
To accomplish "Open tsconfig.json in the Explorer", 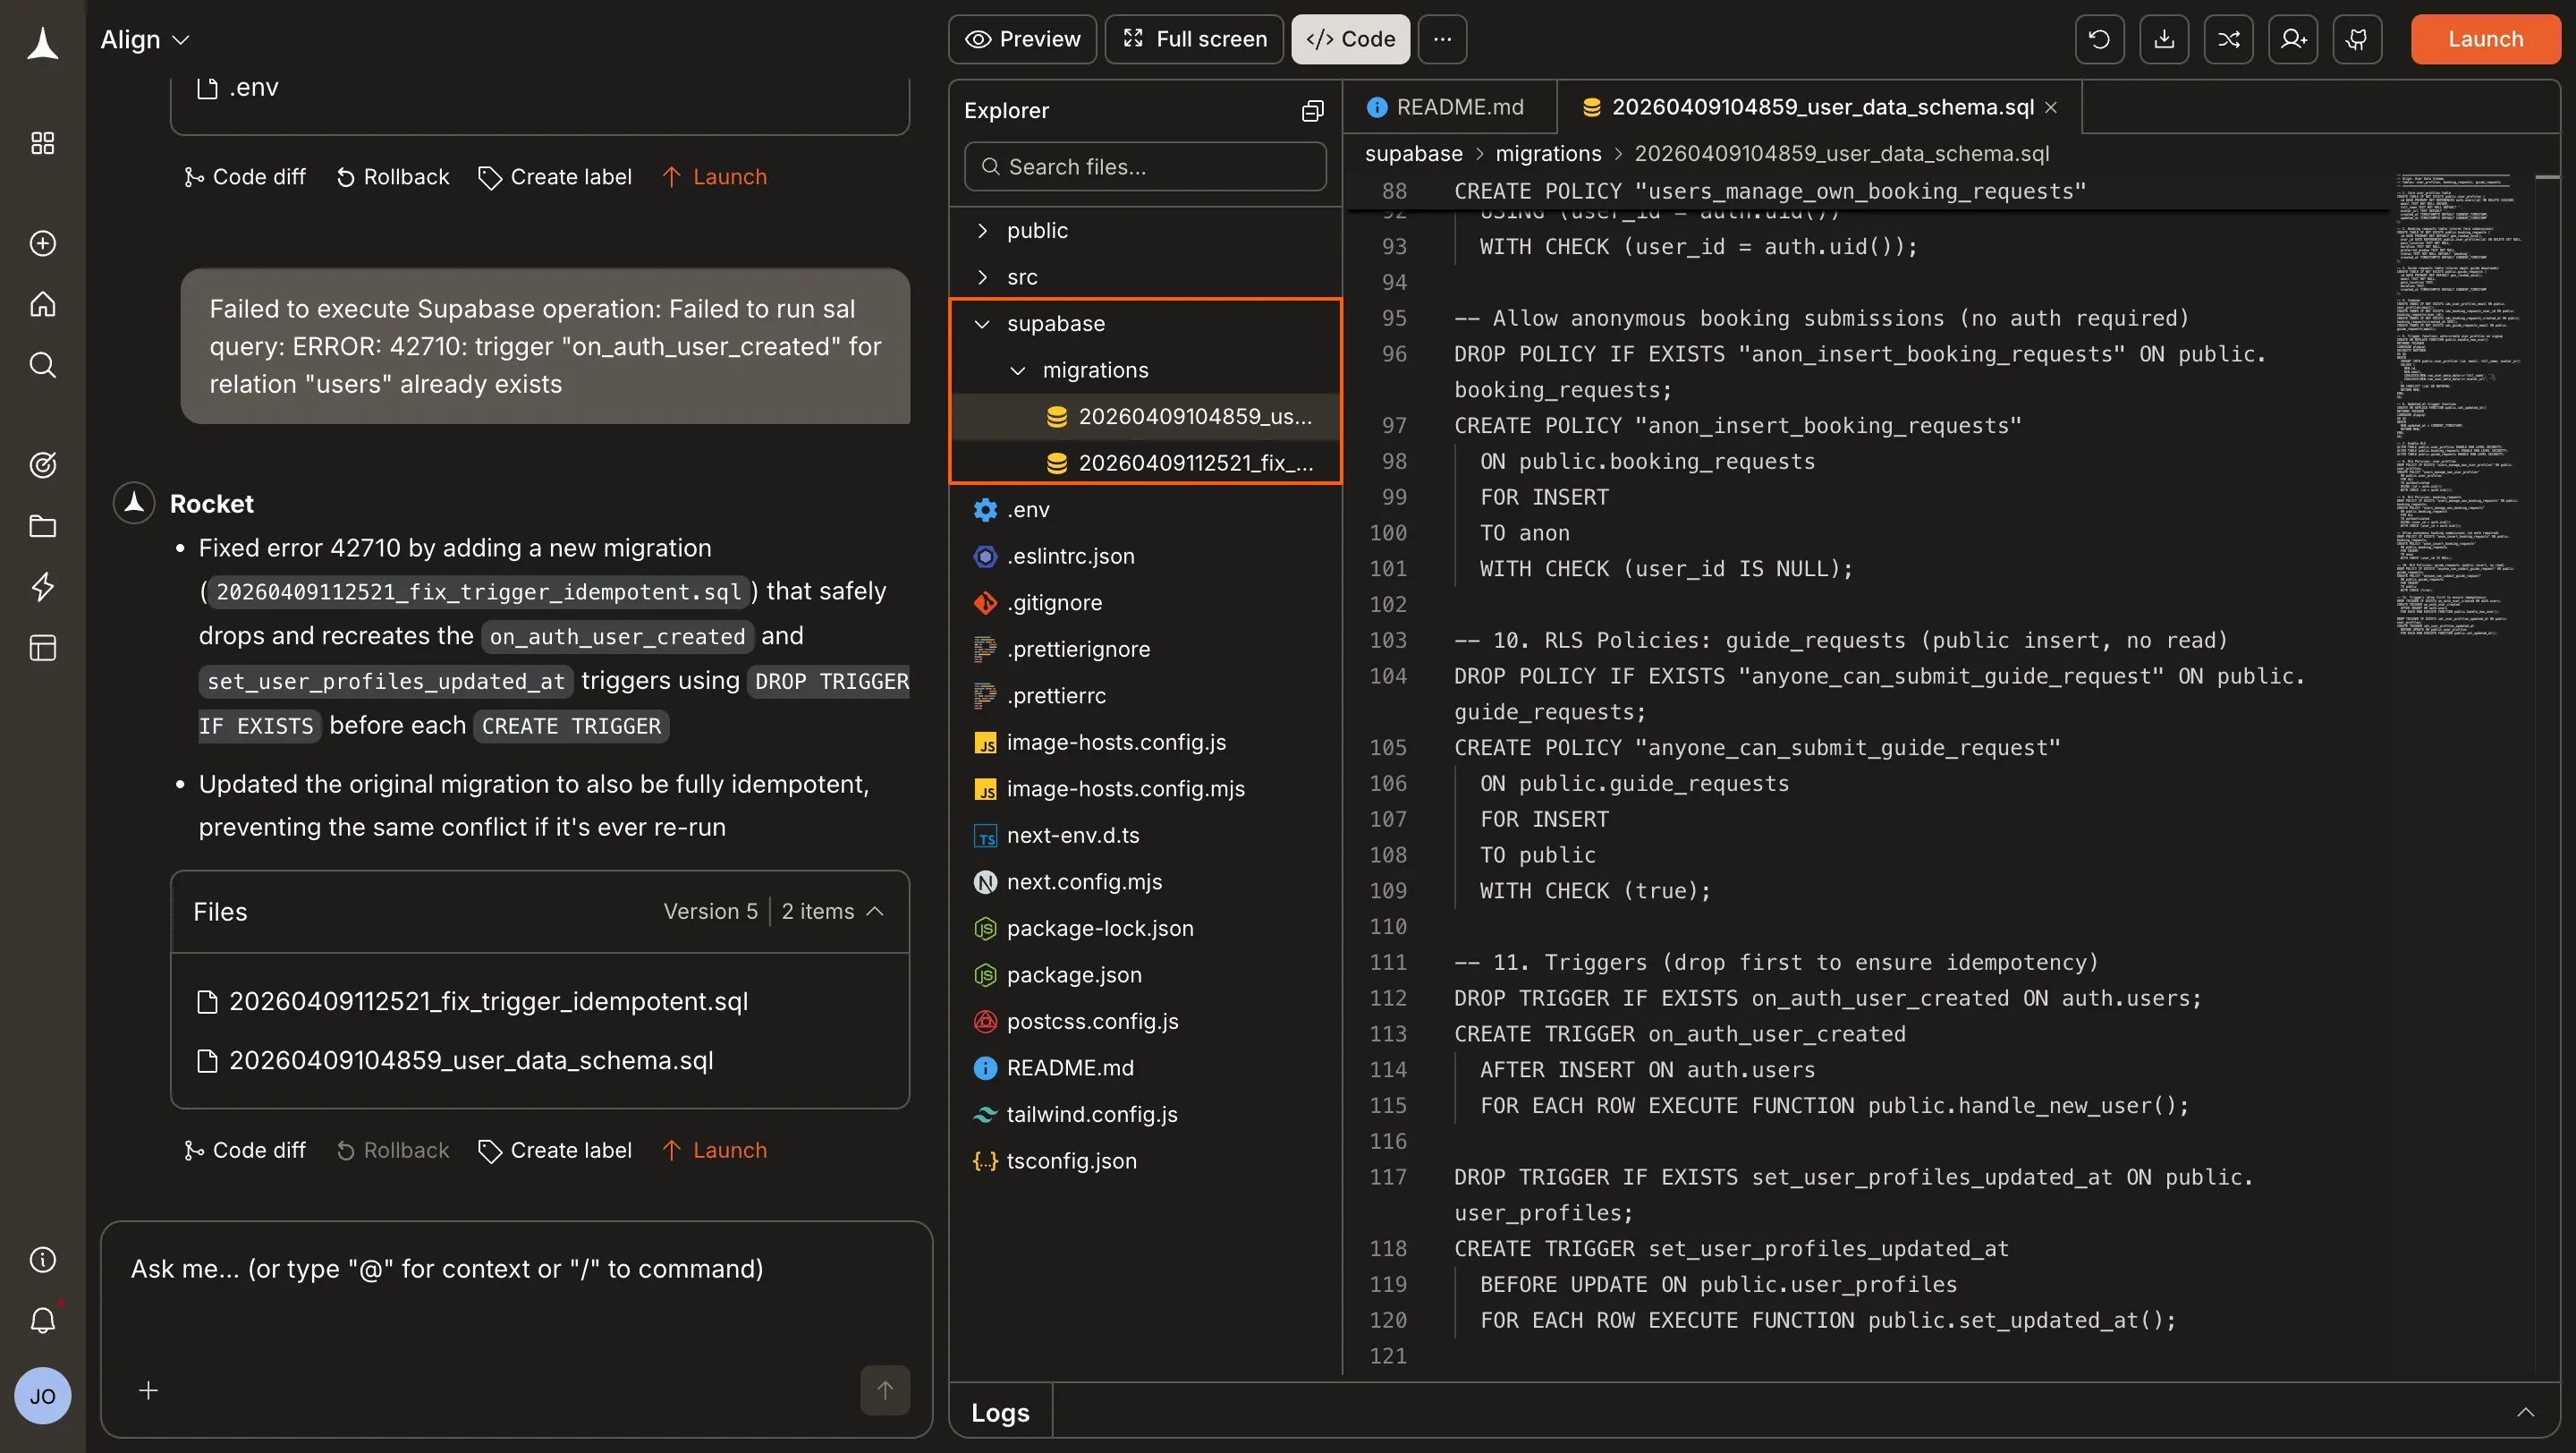I will (x=1145, y=1161).
